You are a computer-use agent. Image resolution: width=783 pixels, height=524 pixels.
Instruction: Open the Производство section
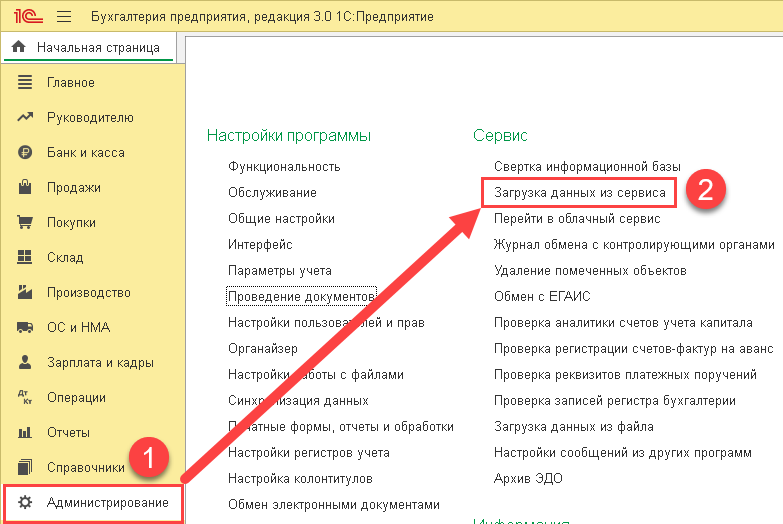point(89,292)
